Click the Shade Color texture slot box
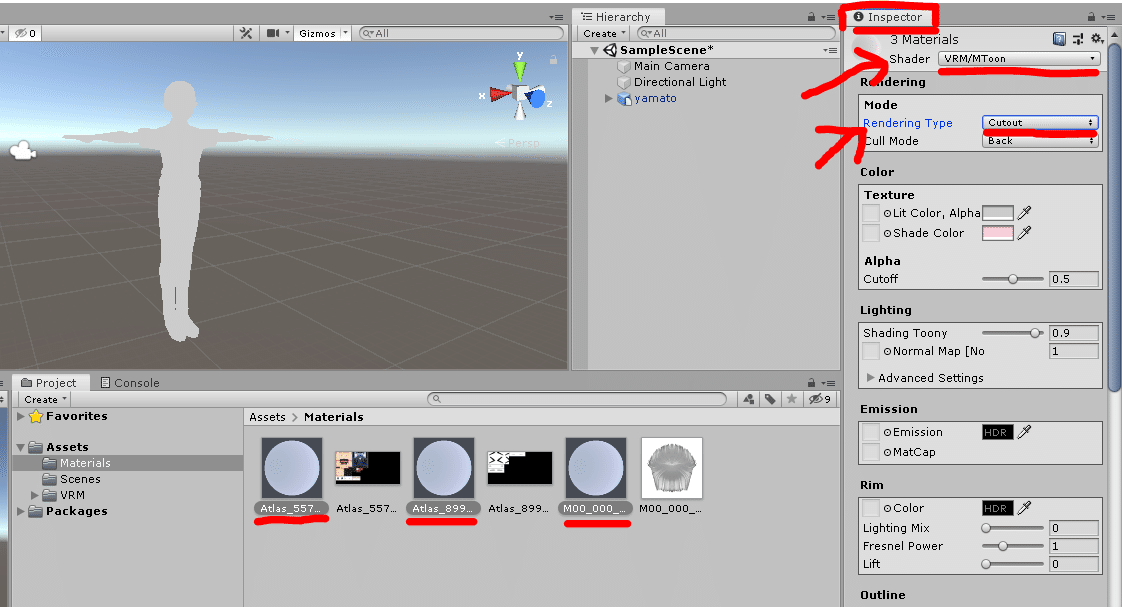Viewport: 1122px width, 607px height. 871,233
